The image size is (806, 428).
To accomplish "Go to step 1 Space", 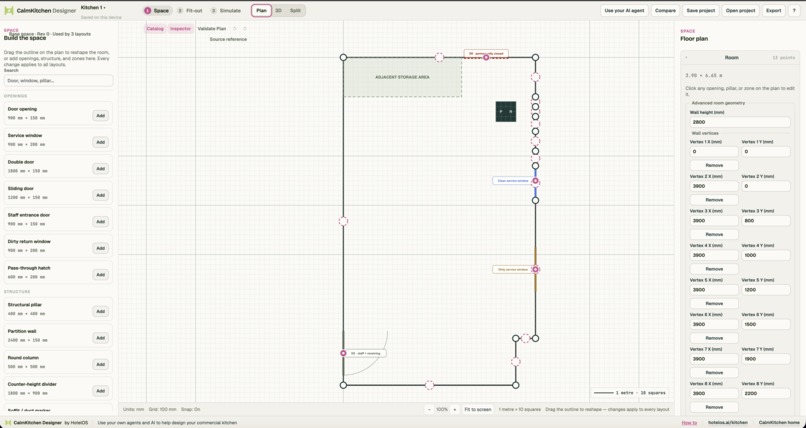I will 156,10.
